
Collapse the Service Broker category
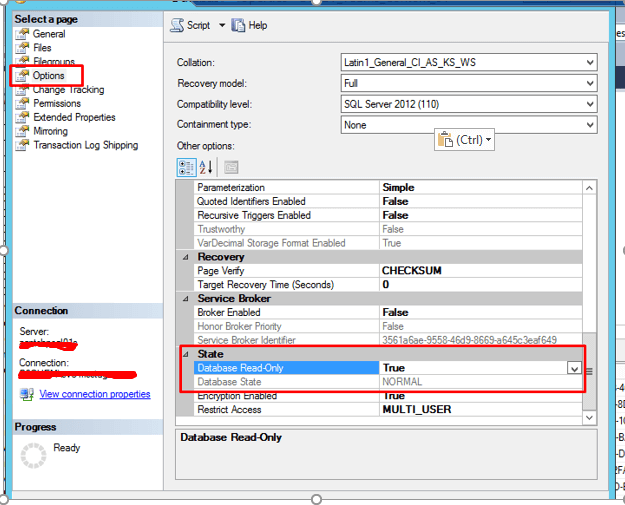pyautogui.click(x=186, y=299)
